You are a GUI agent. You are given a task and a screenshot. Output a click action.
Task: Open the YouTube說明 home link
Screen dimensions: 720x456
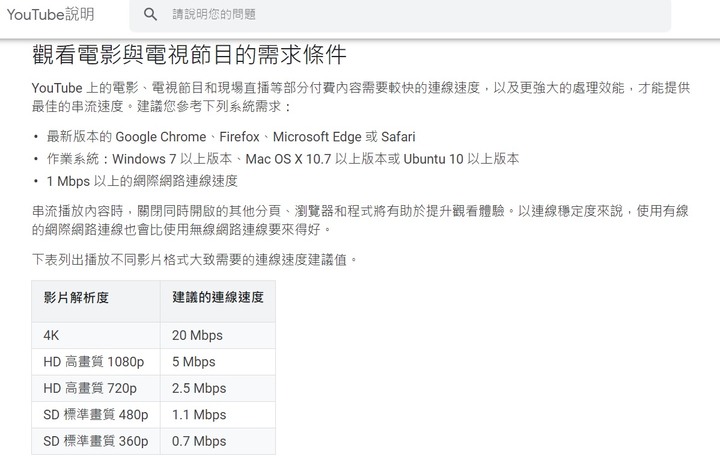tap(51, 14)
